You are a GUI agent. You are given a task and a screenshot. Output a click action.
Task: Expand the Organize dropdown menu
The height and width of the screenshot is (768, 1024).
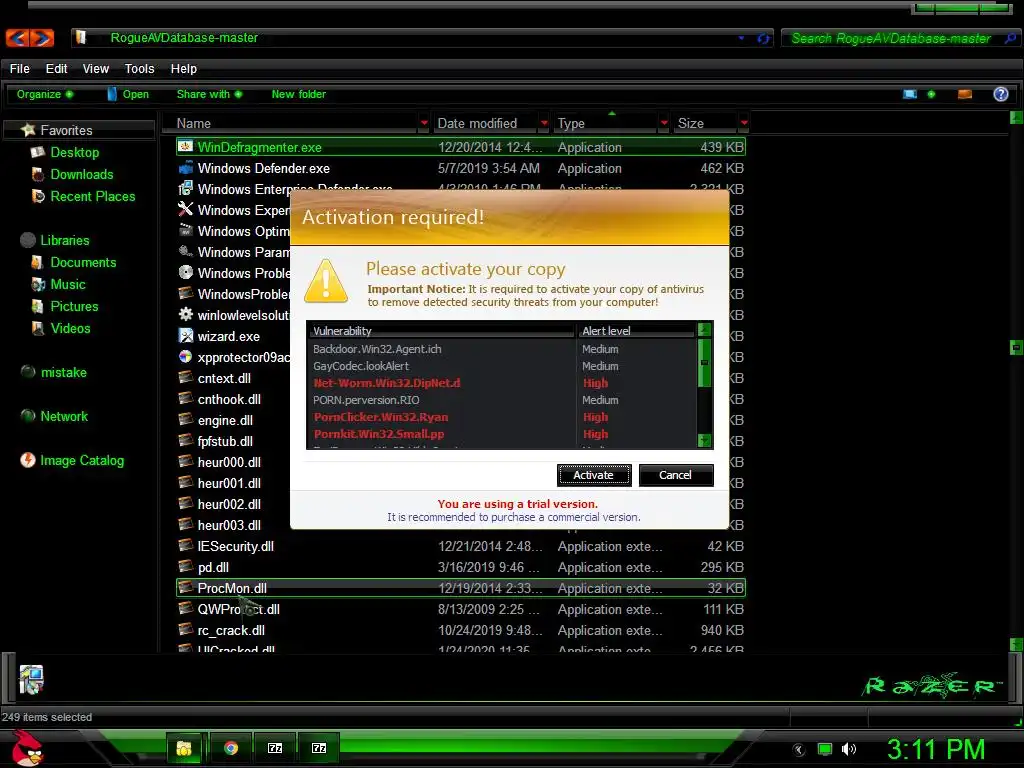(45, 94)
